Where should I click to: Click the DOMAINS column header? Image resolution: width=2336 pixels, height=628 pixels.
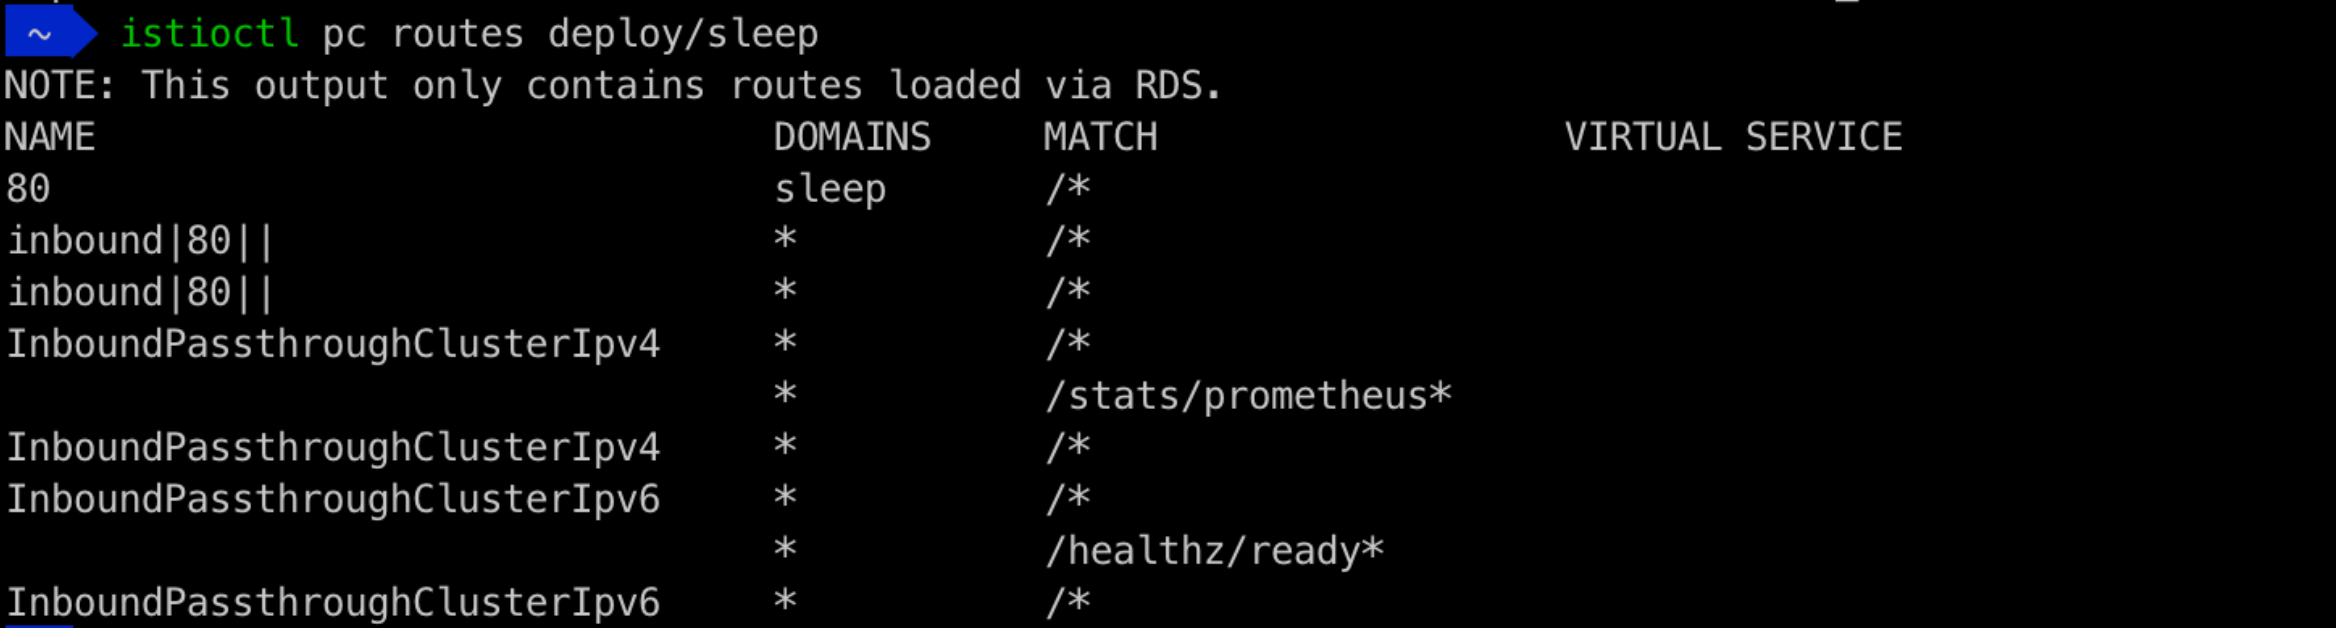pyautogui.click(x=852, y=137)
